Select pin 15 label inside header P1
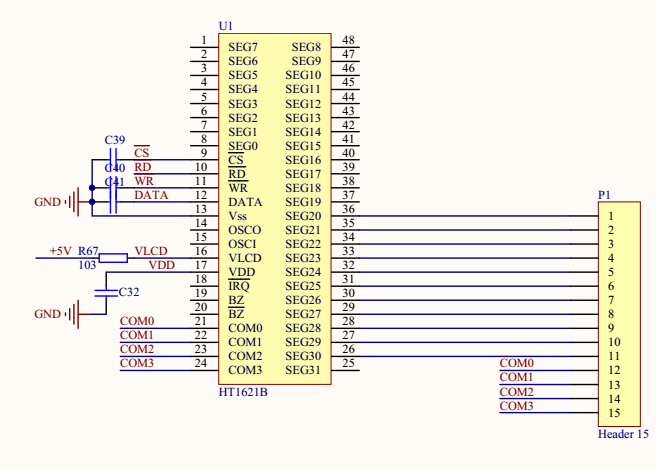Image resolution: width=656 pixels, height=470 pixels. [x=614, y=413]
